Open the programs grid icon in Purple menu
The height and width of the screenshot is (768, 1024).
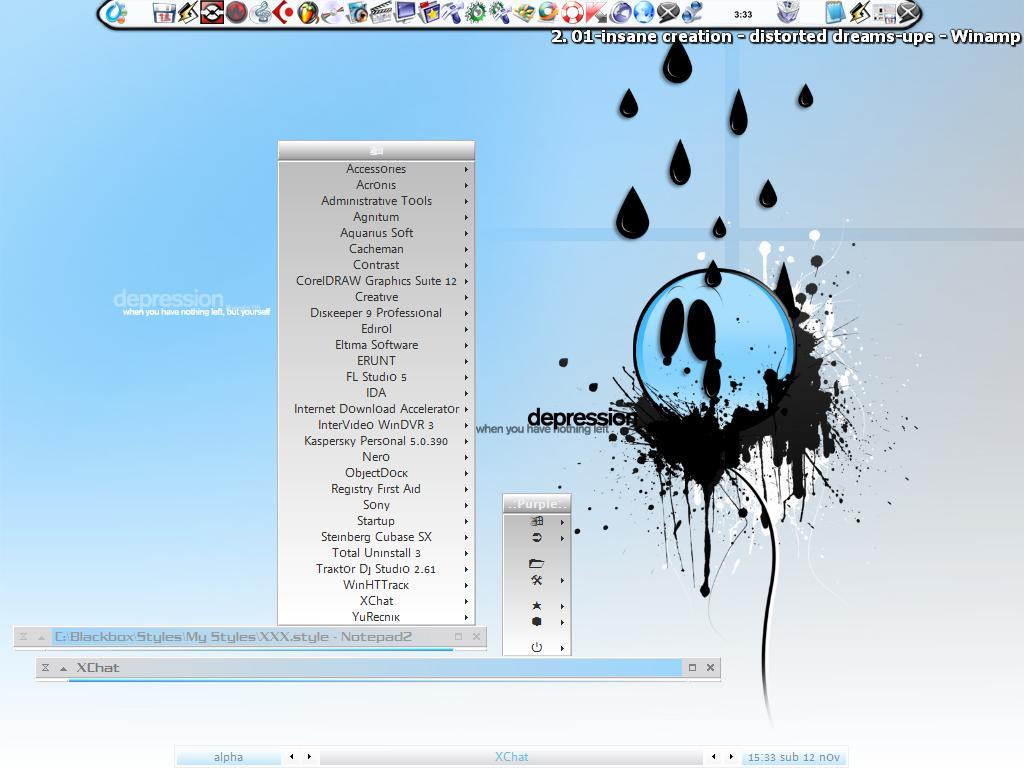coord(536,521)
